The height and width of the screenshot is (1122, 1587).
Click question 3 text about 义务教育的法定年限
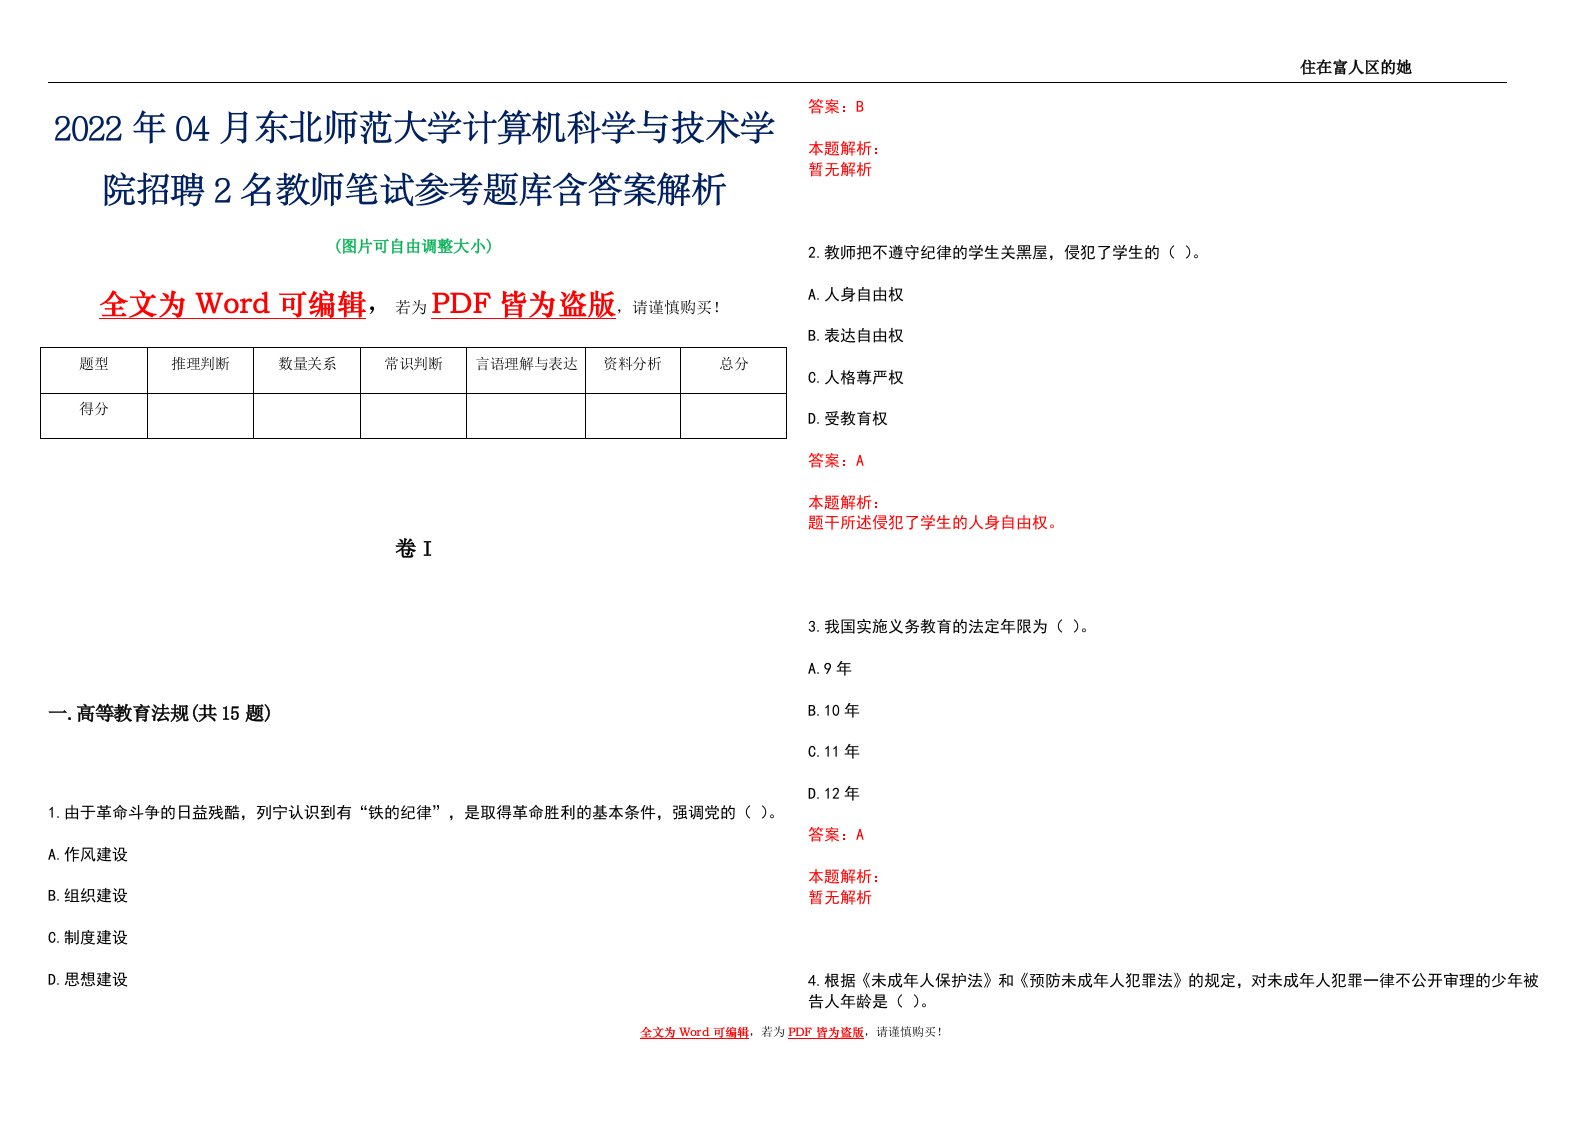coord(949,627)
